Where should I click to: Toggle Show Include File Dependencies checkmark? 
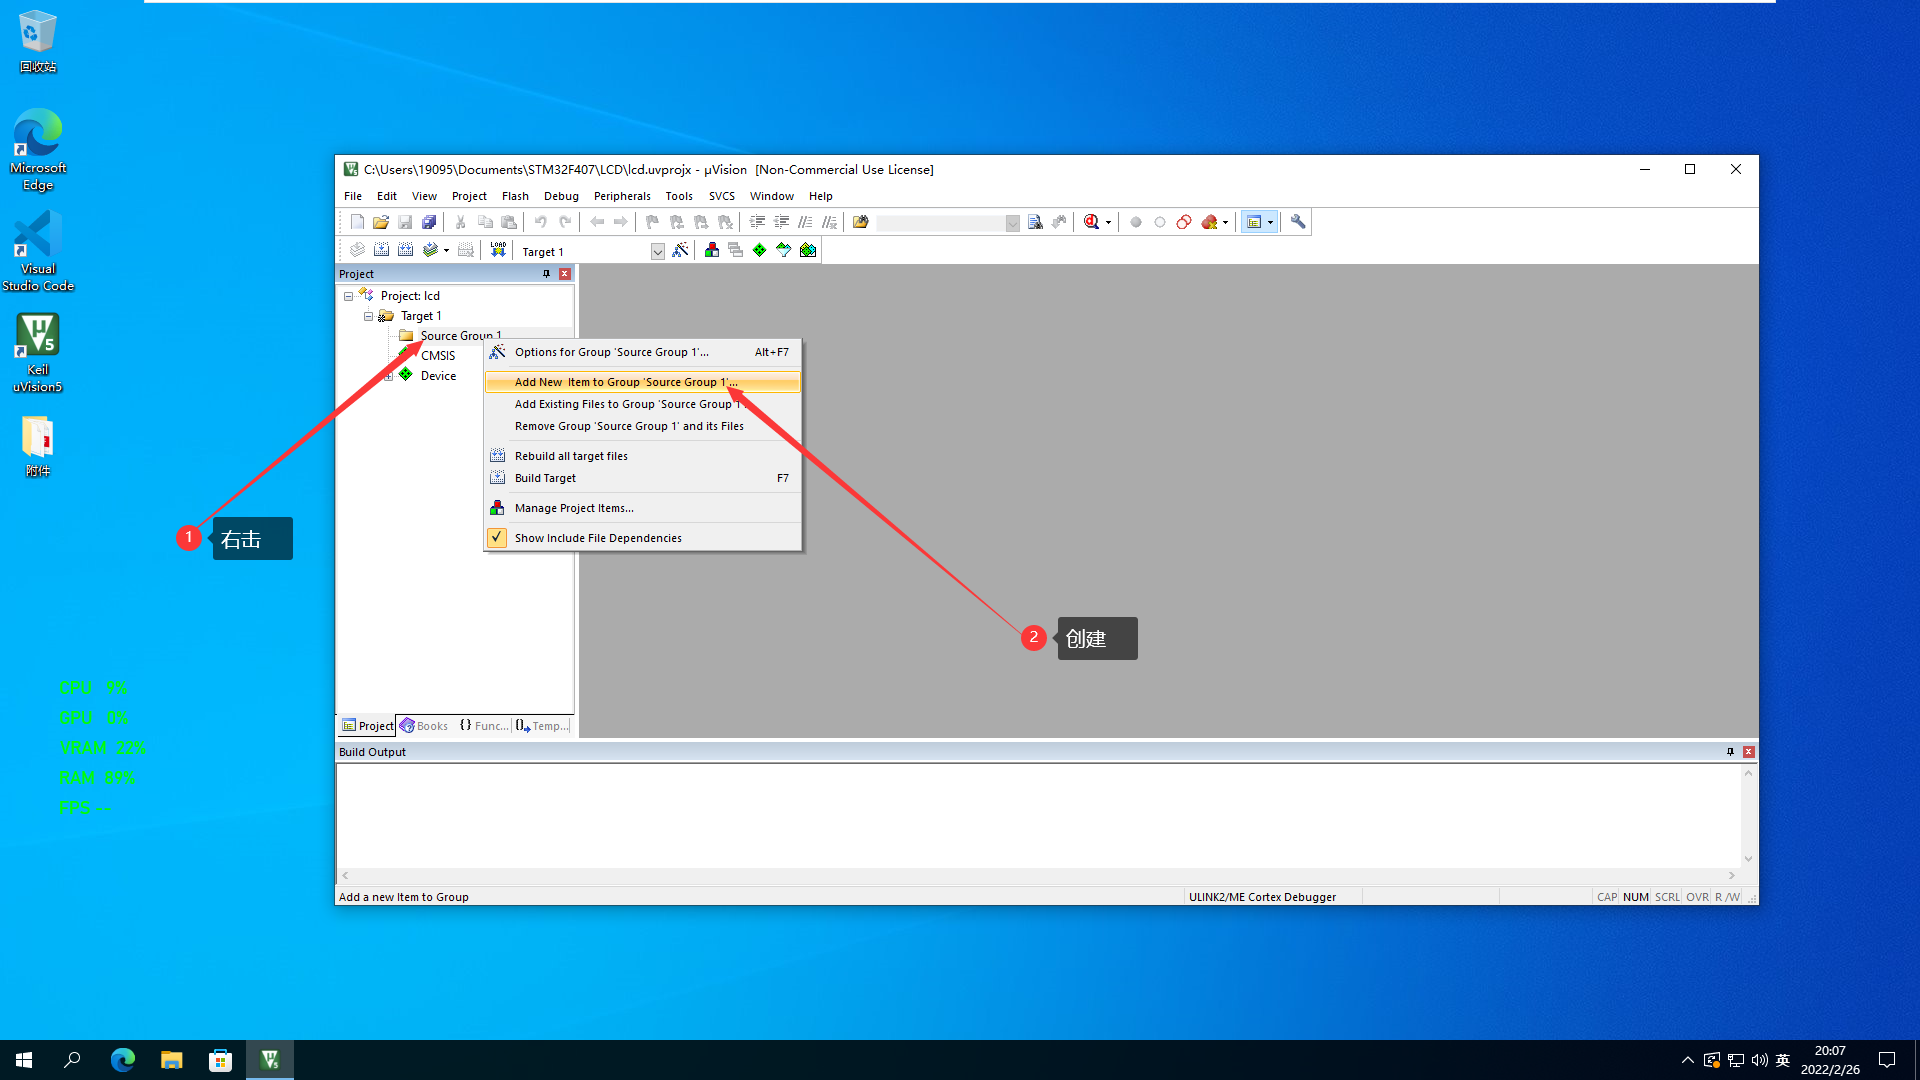[x=497, y=538]
